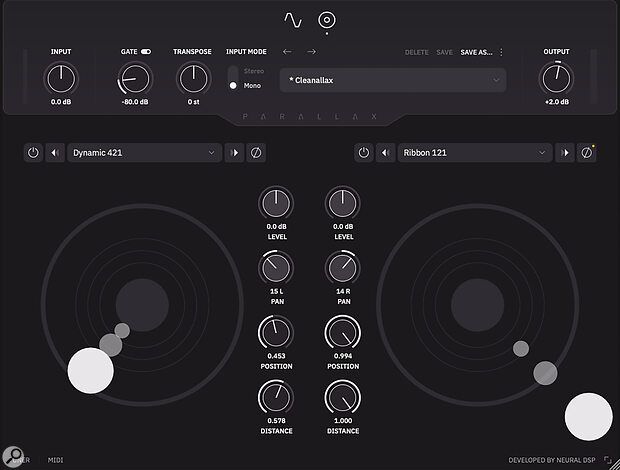Screen dimensions: 620x470
Task: Click Developed by Neural DSP text
Action: (x=552, y=460)
